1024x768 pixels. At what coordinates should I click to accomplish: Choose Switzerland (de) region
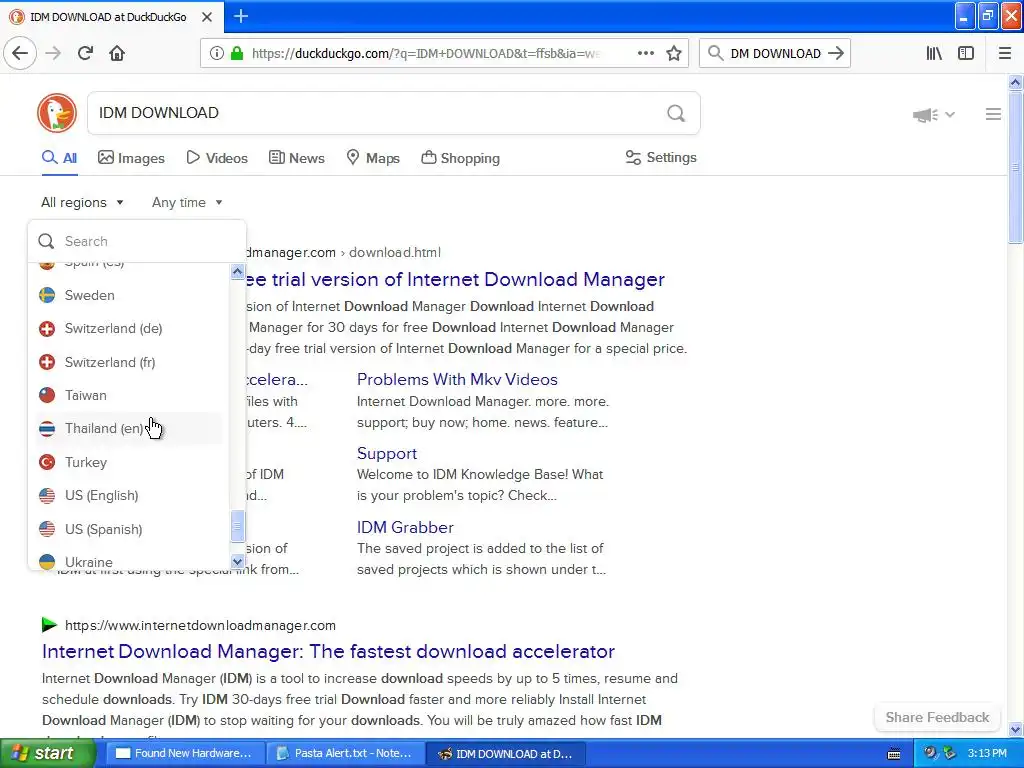129,328
